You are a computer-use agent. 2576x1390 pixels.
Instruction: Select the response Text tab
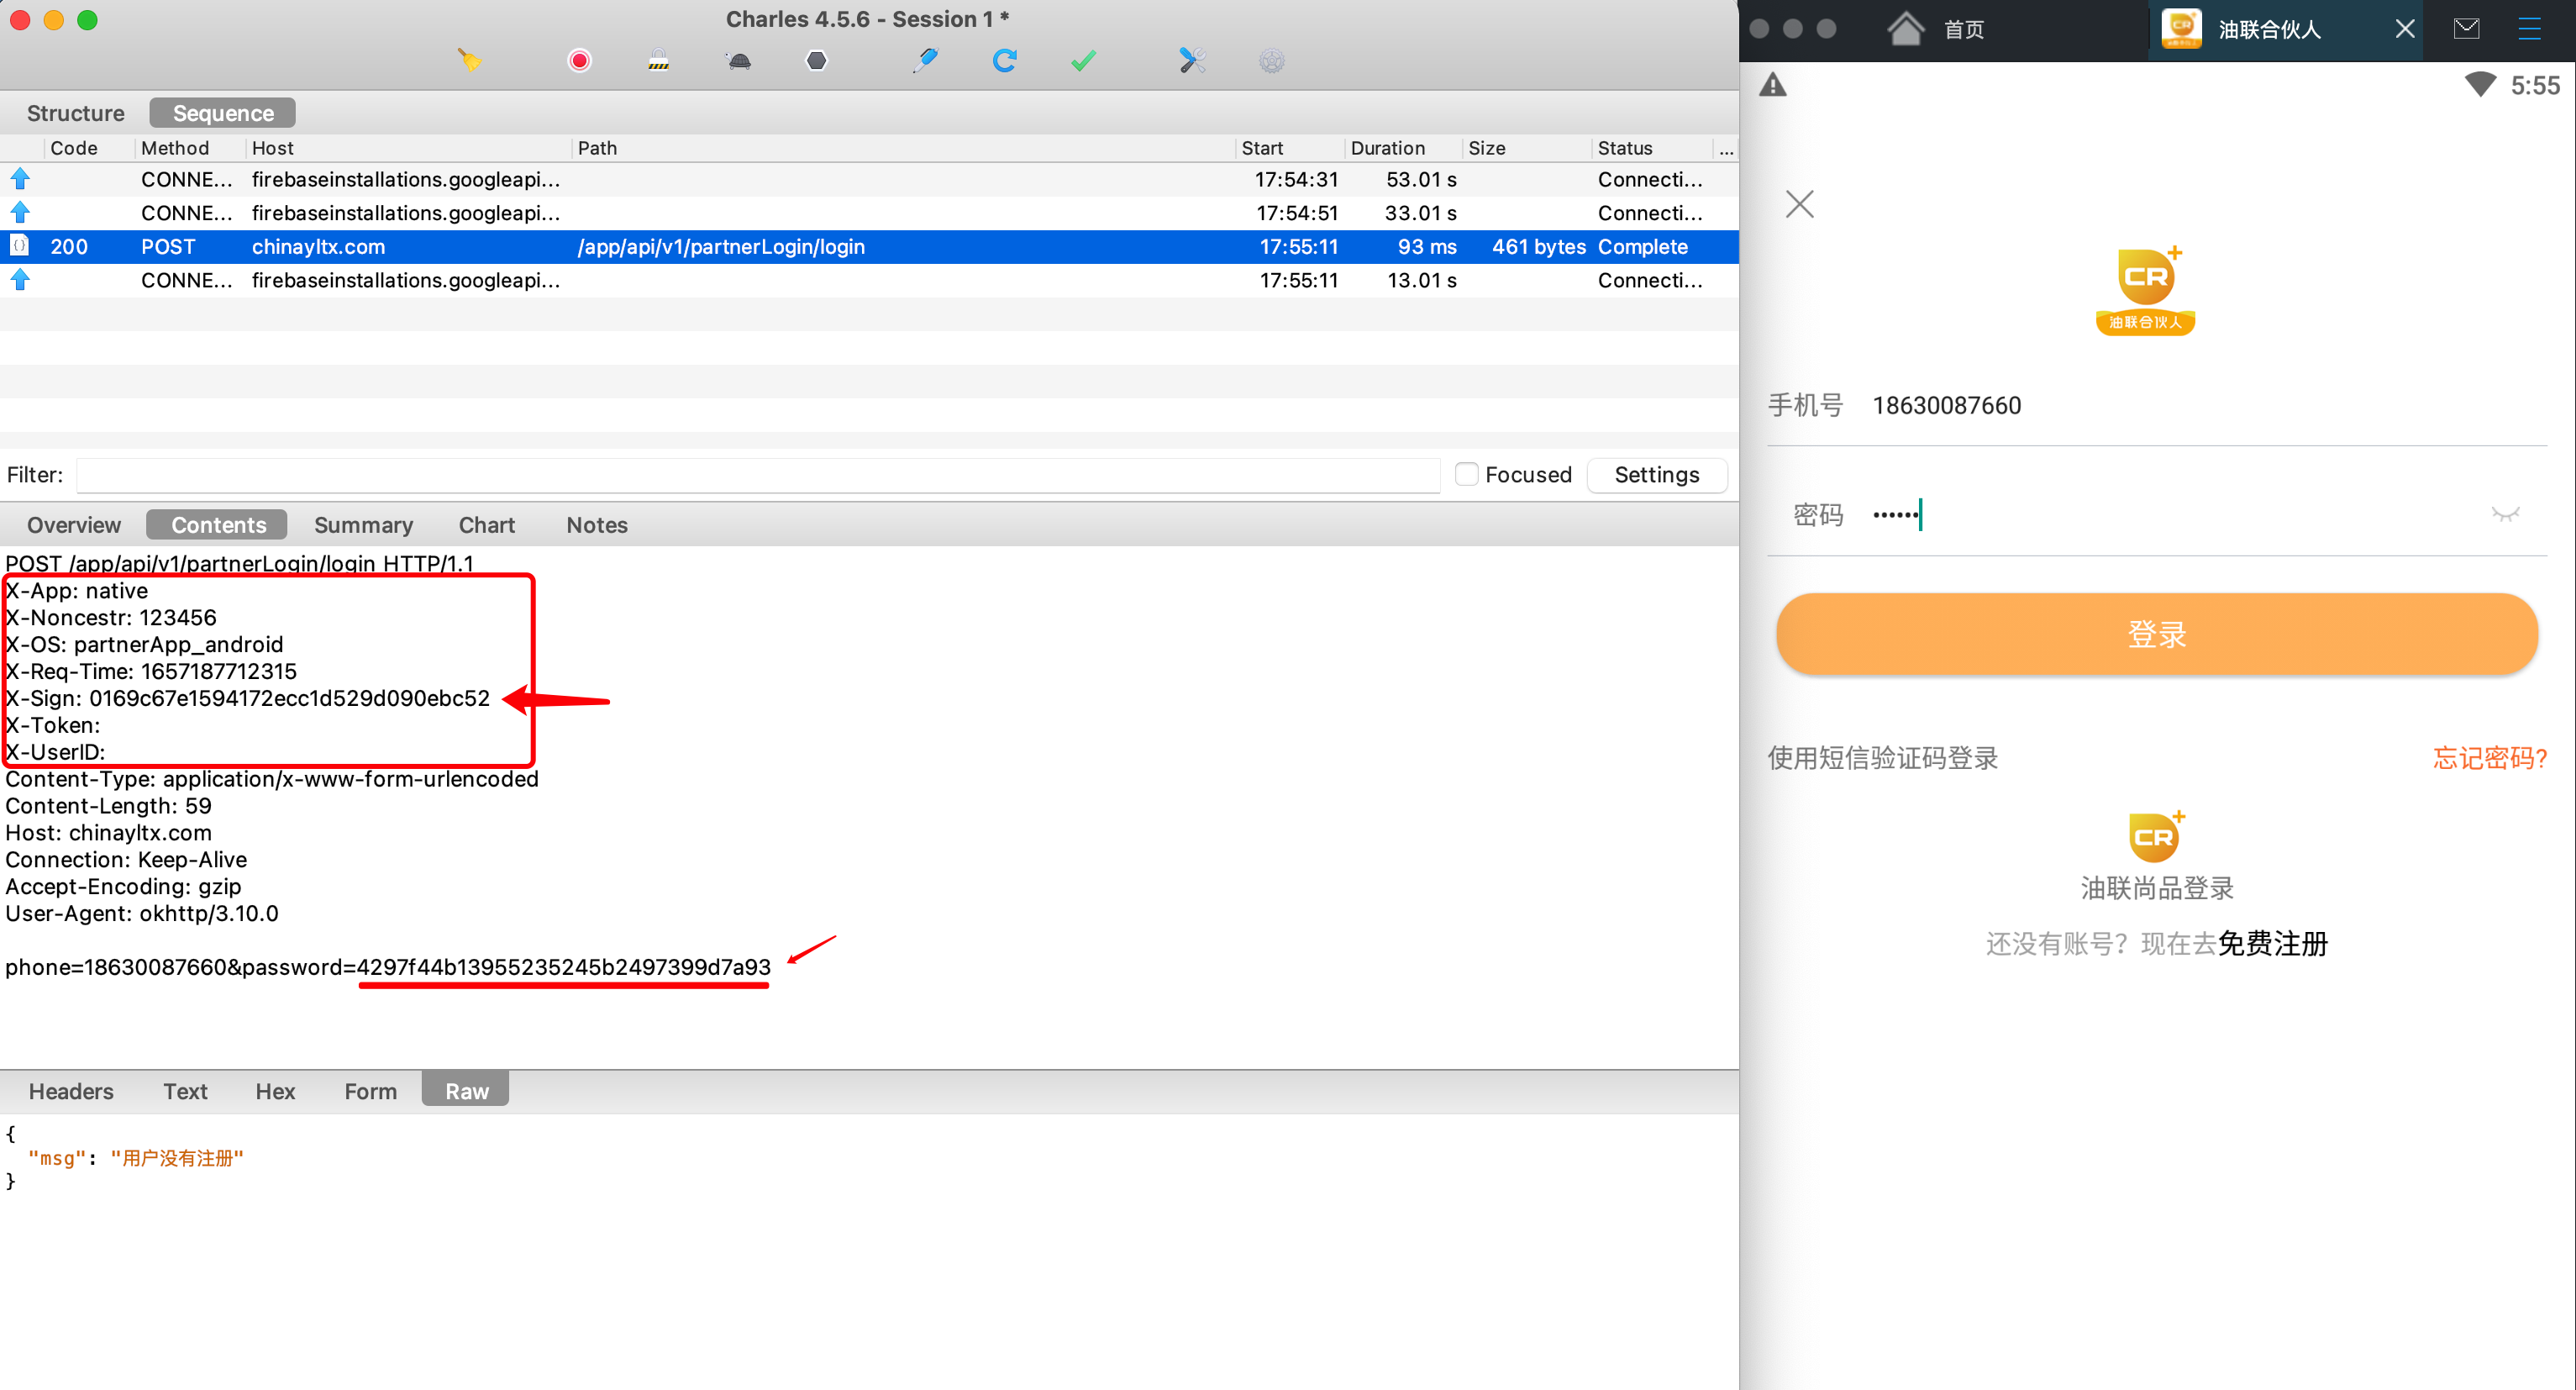(185, 1091)
